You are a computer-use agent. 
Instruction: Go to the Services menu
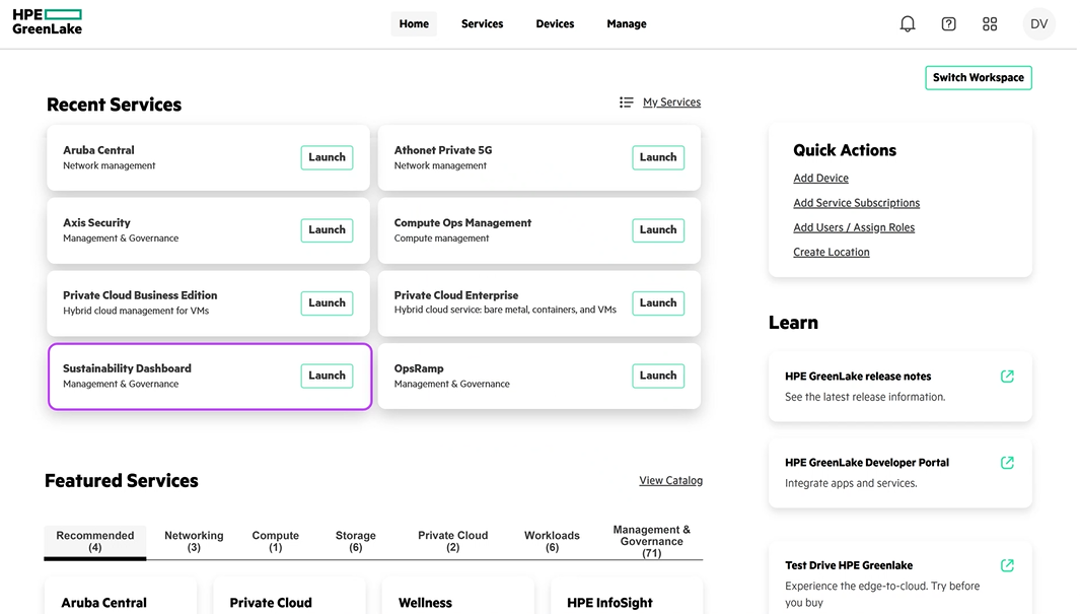pos(482,24)
